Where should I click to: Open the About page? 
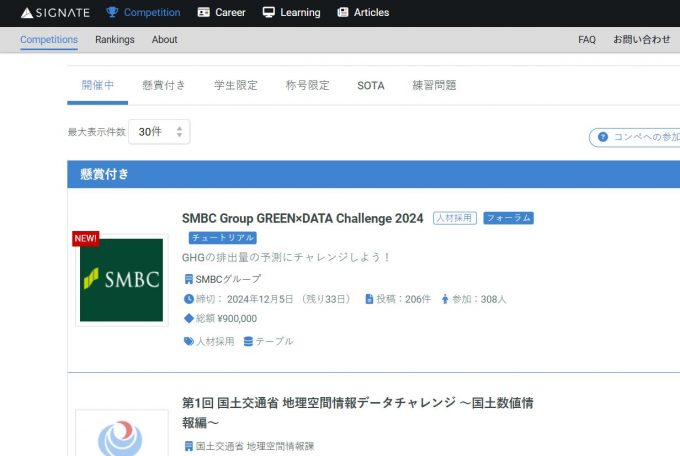tap(164, 39)
